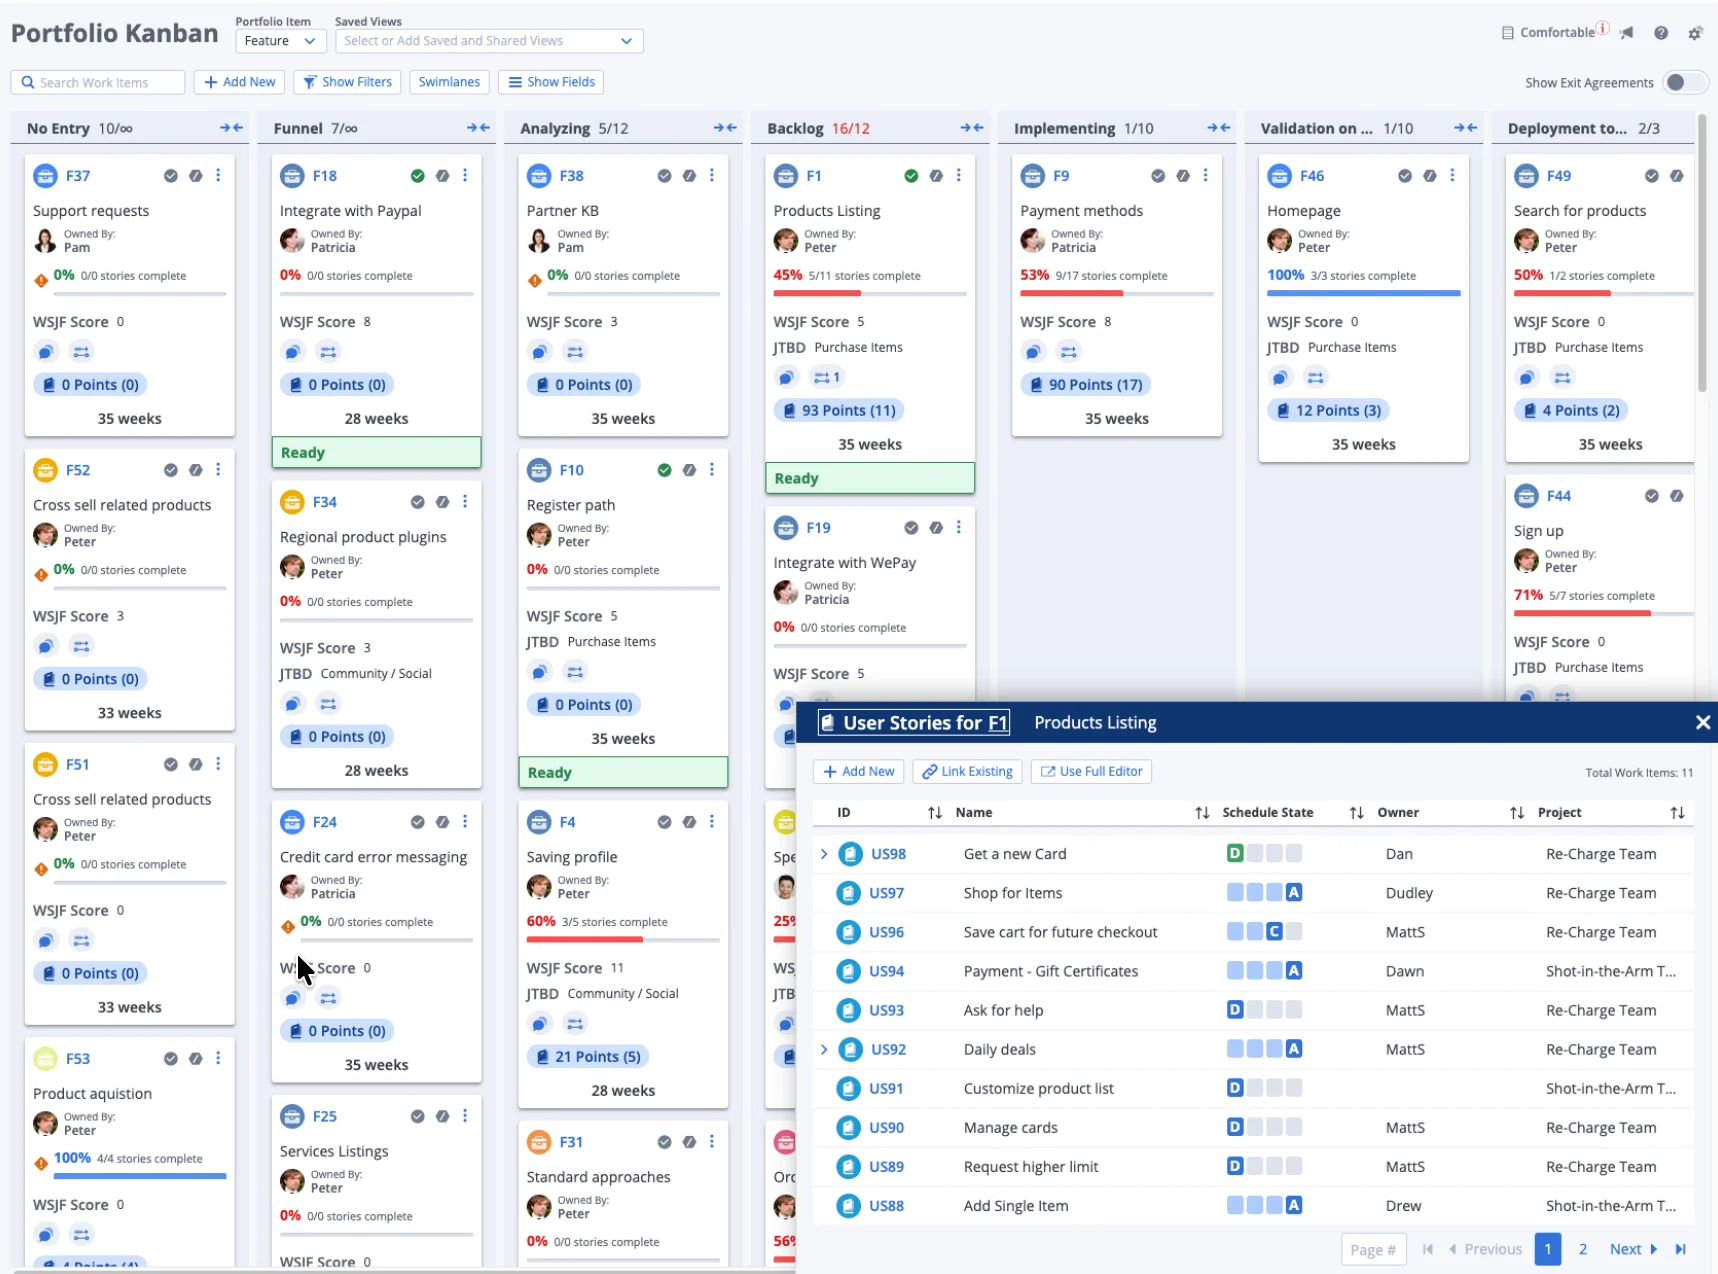Click the Page # input field
The height and width of the screenshot is (1274, 1718).
pos(1373,1249)
